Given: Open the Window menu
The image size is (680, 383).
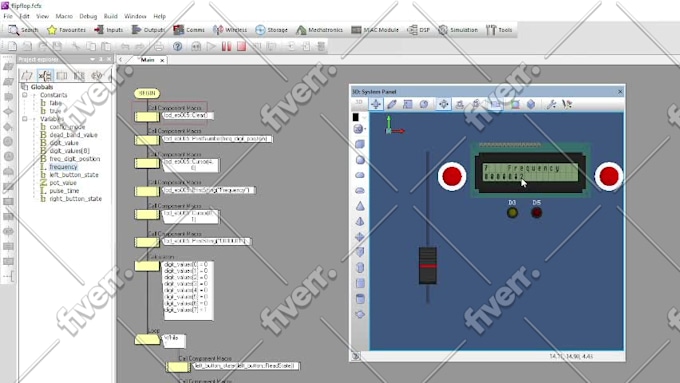Looking at the screenshot, I should point(135,16).
